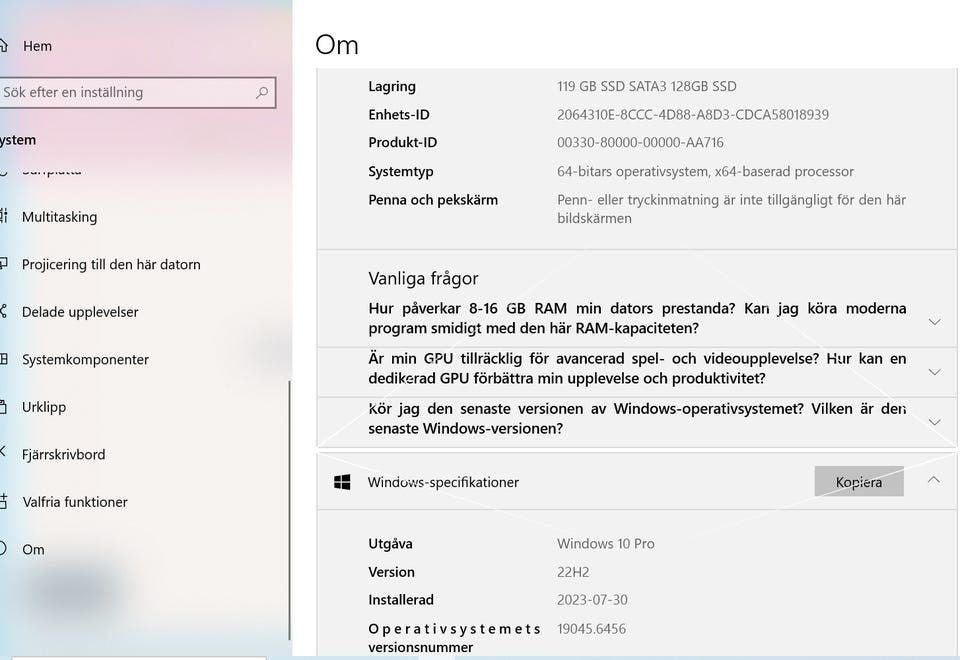Click the Windows logo beside Windows-specifikationer
960x660 pixels.
342,482
